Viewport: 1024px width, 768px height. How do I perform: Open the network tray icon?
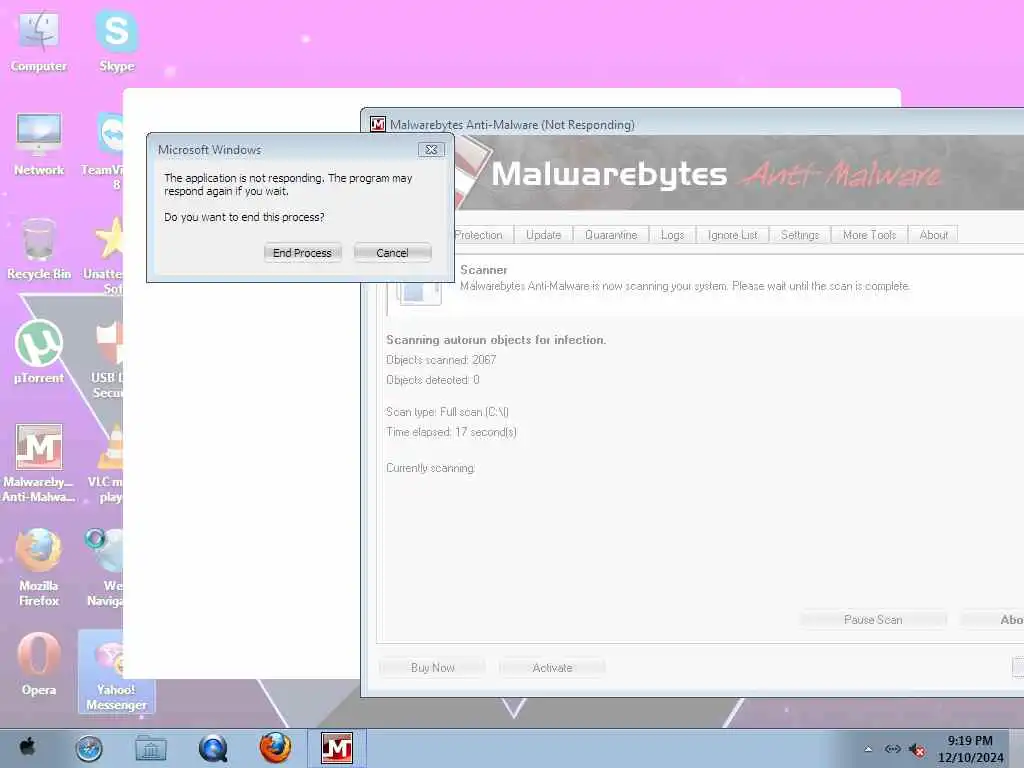[x=892, y=749]
